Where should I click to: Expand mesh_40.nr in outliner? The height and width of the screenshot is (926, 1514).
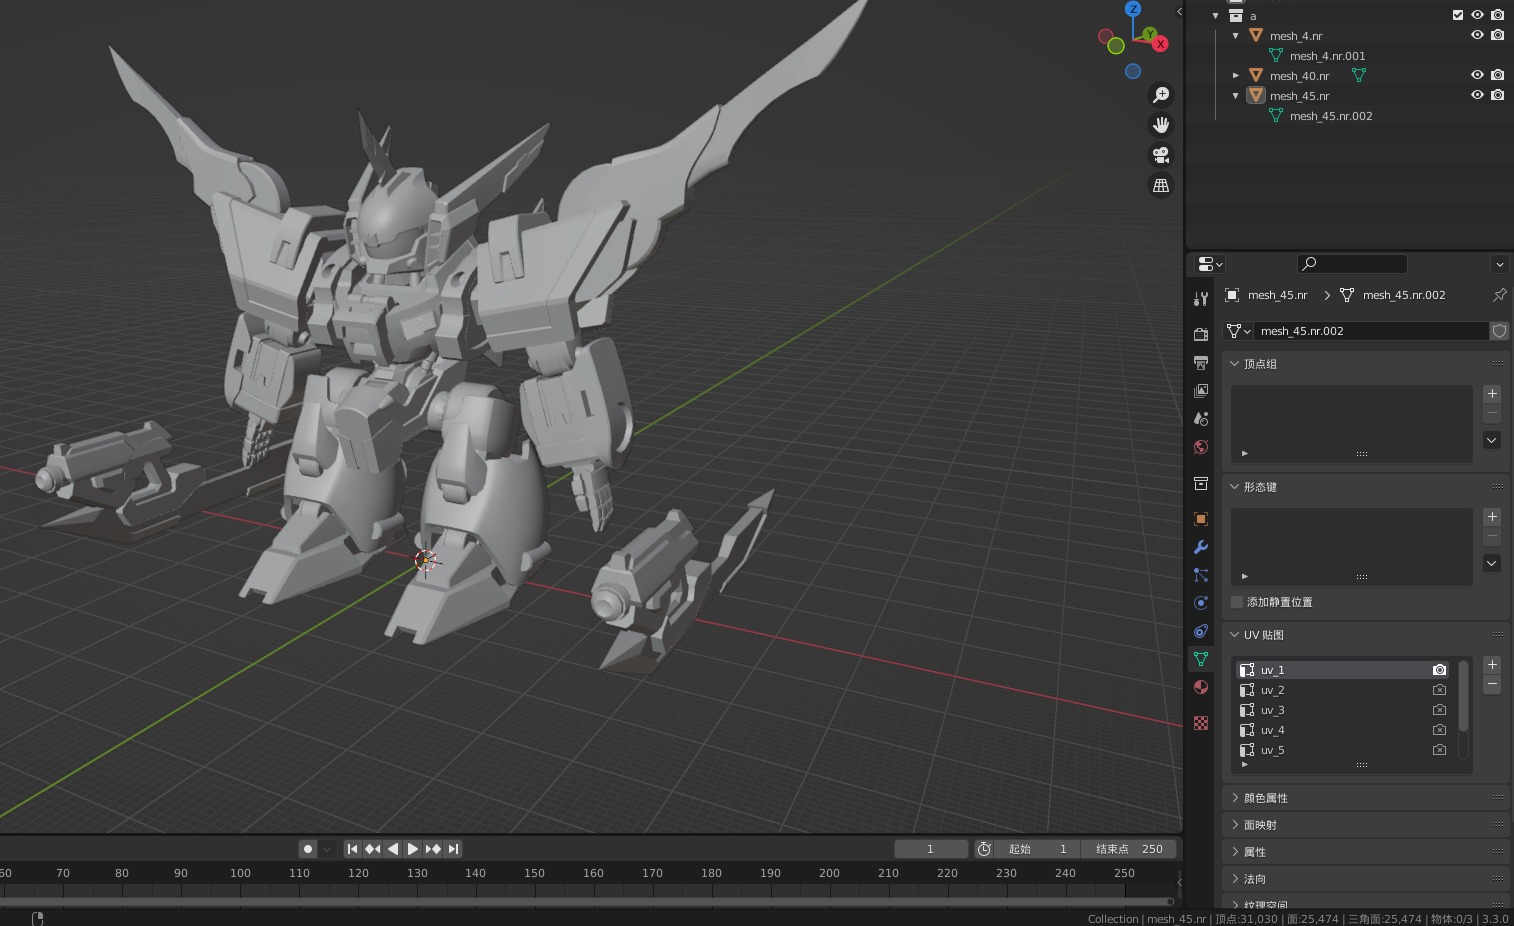1236,75
